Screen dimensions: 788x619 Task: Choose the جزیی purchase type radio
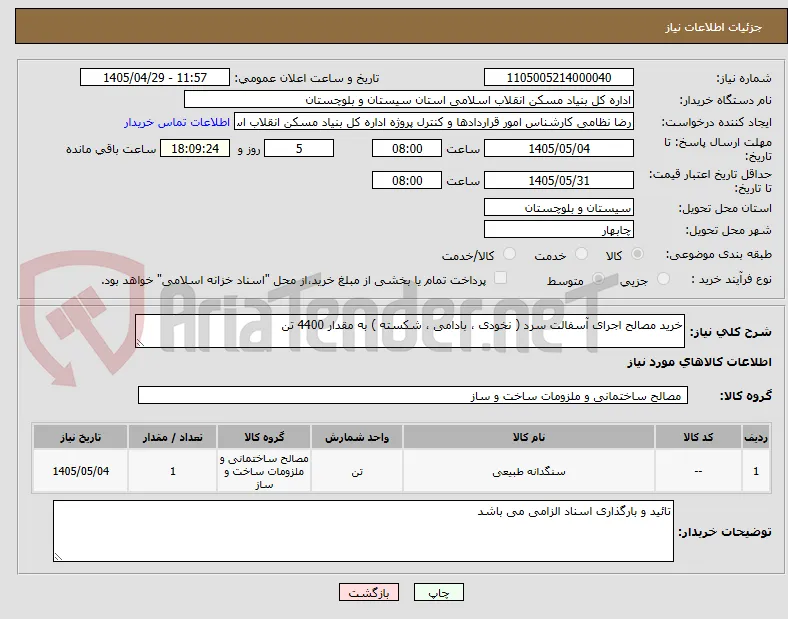663,279
